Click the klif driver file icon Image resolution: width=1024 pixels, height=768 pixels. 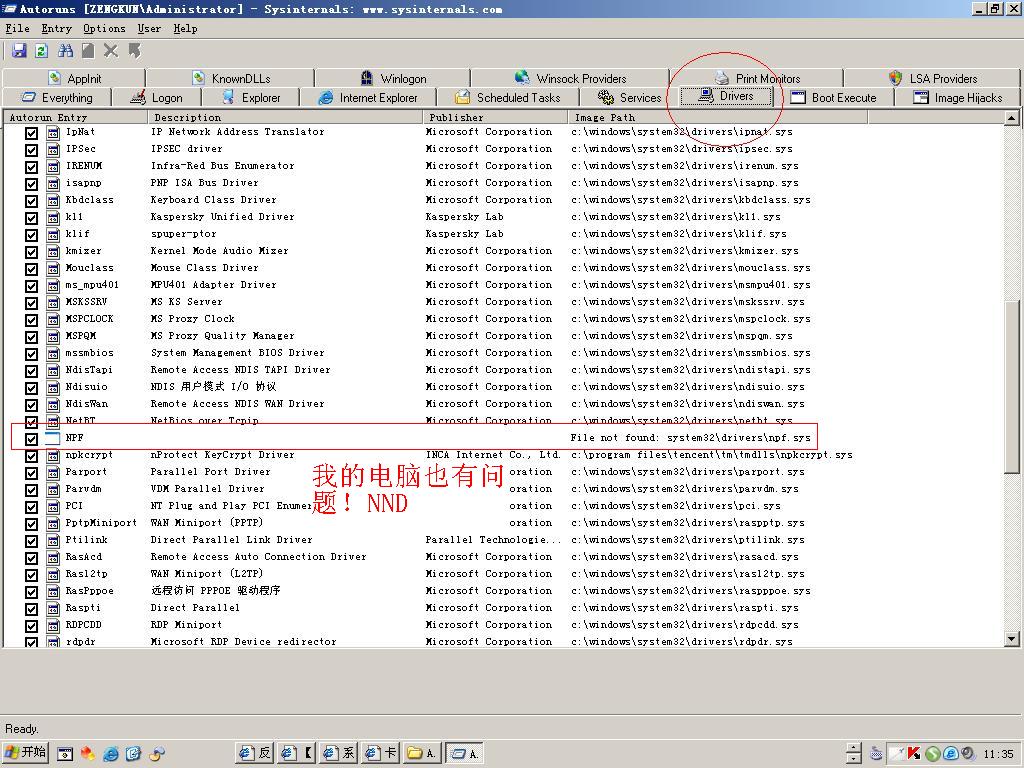53,234
